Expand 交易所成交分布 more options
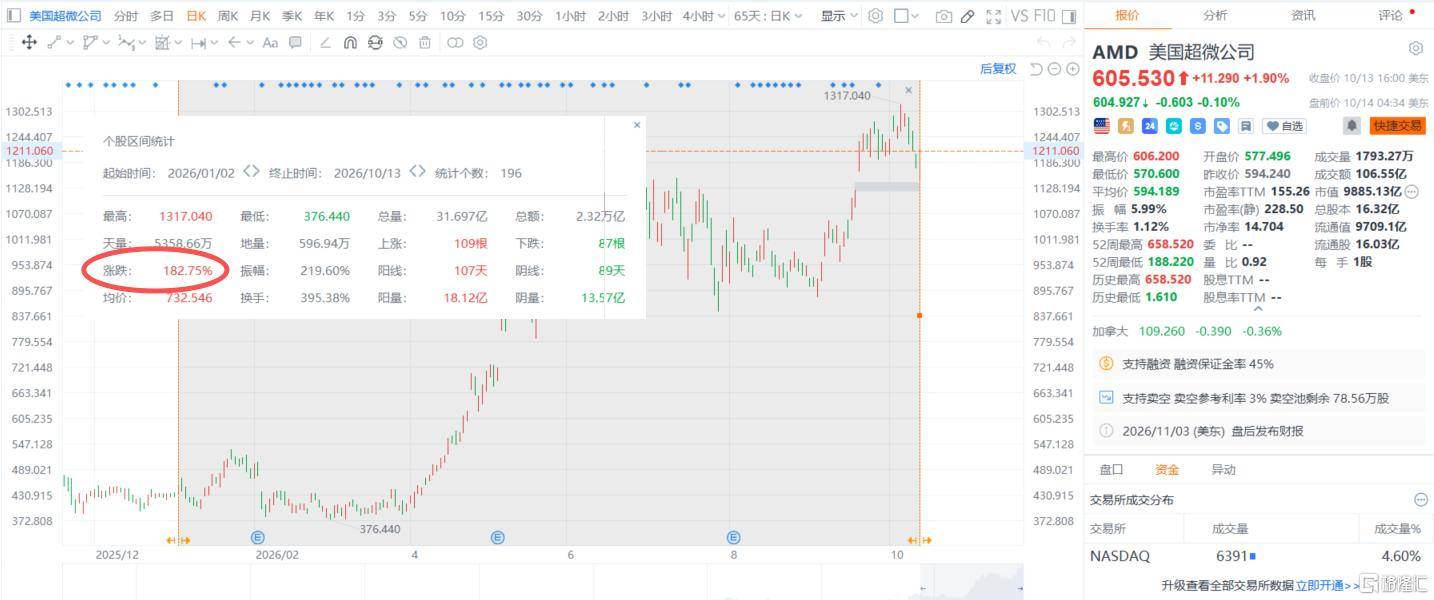1434x600 pixels. click(1421, 499)
